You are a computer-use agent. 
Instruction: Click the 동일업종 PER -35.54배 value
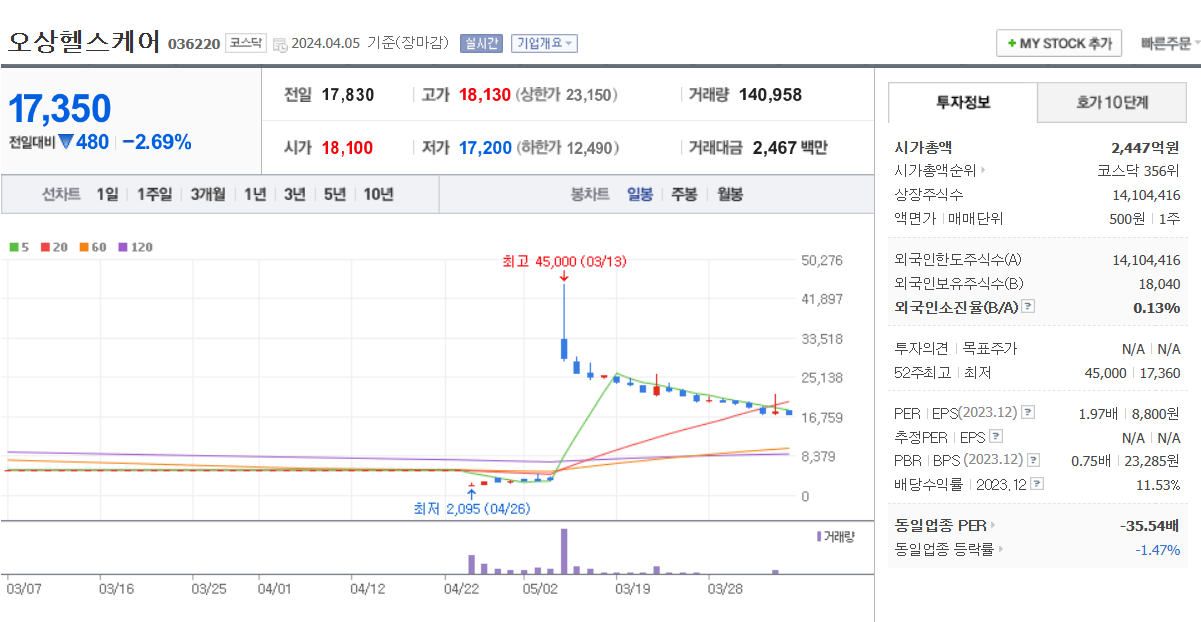[x=1150, y=526]
